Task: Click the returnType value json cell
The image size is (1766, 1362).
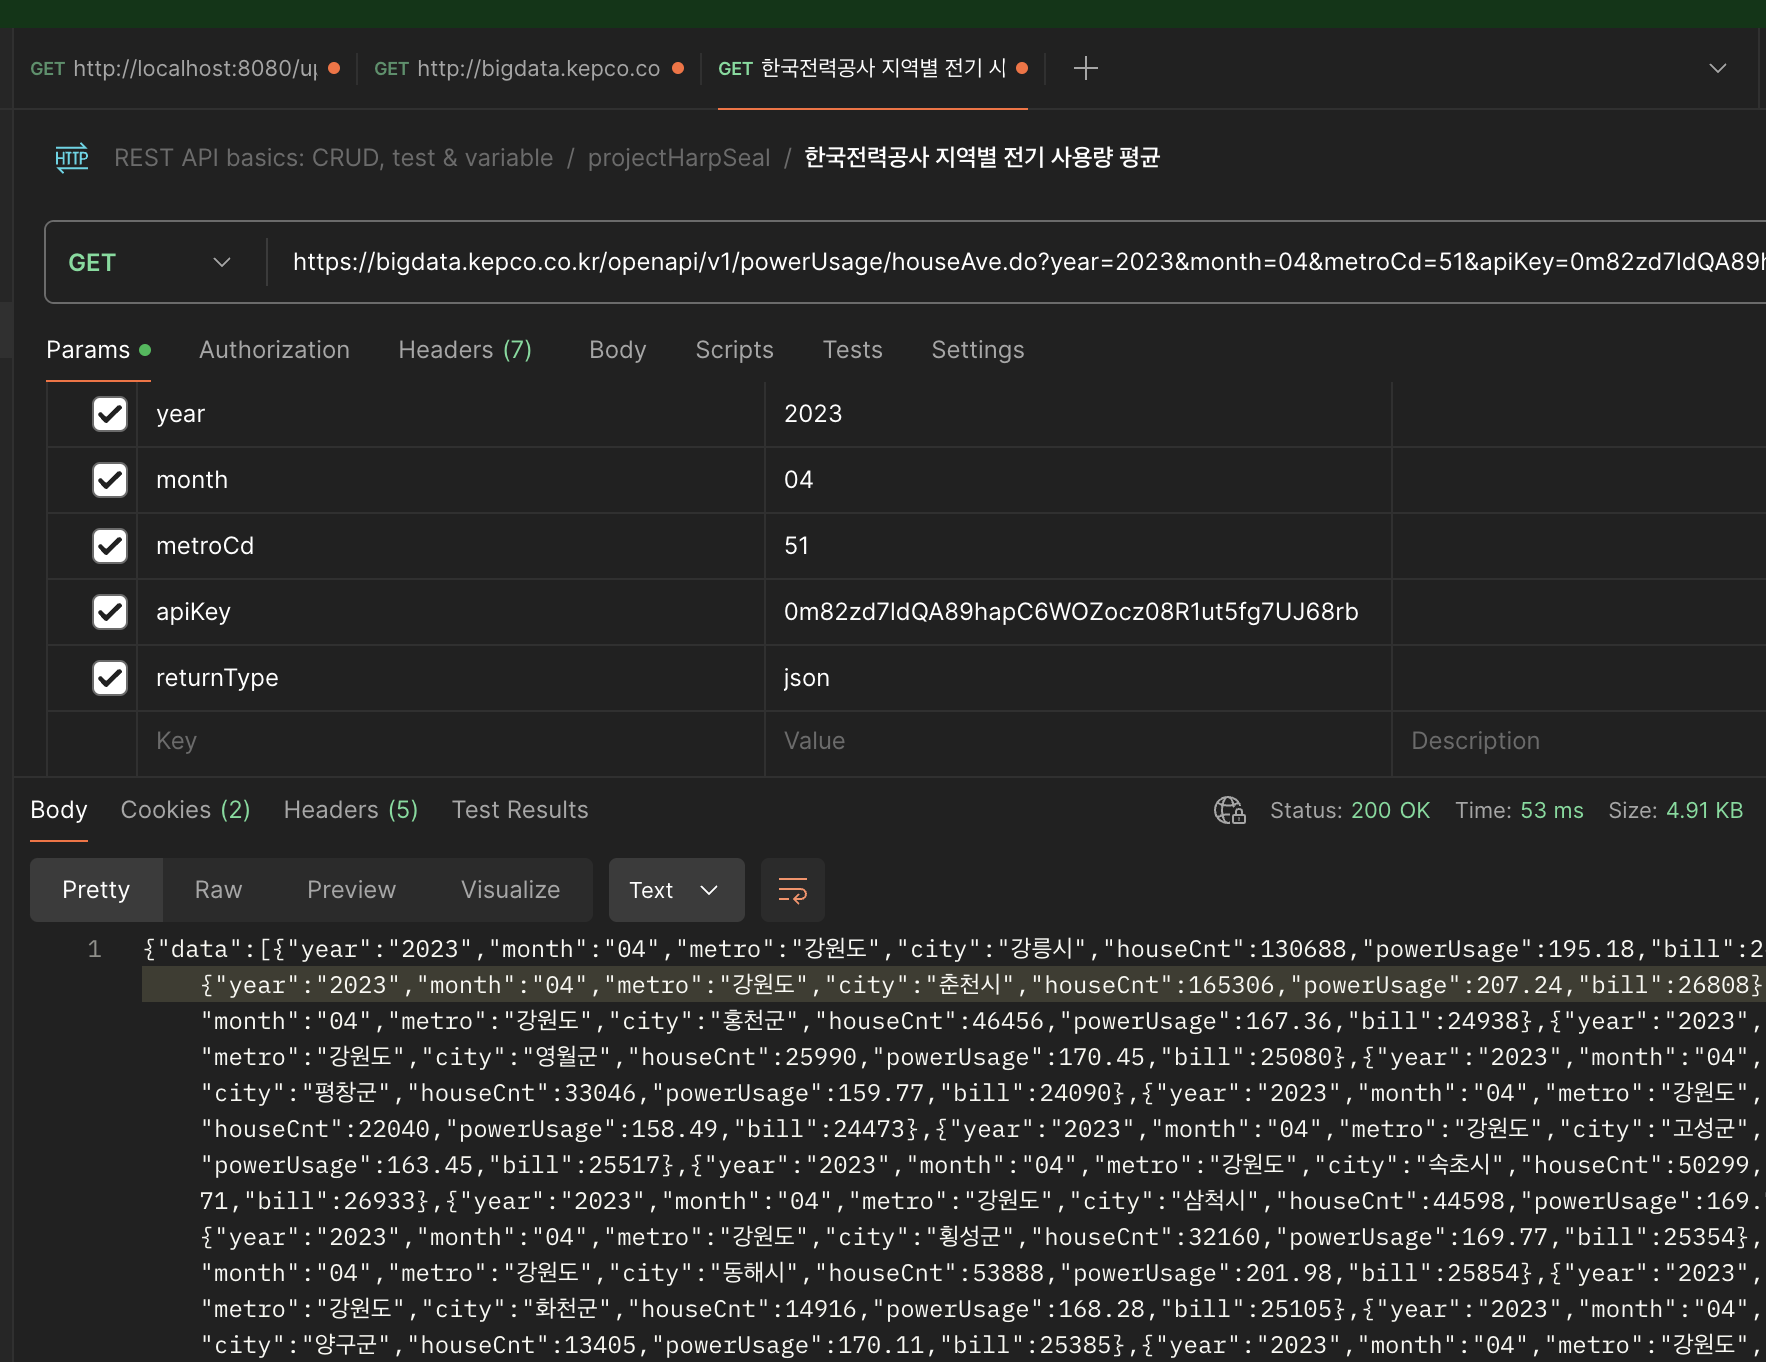Action: (1078, 678)
